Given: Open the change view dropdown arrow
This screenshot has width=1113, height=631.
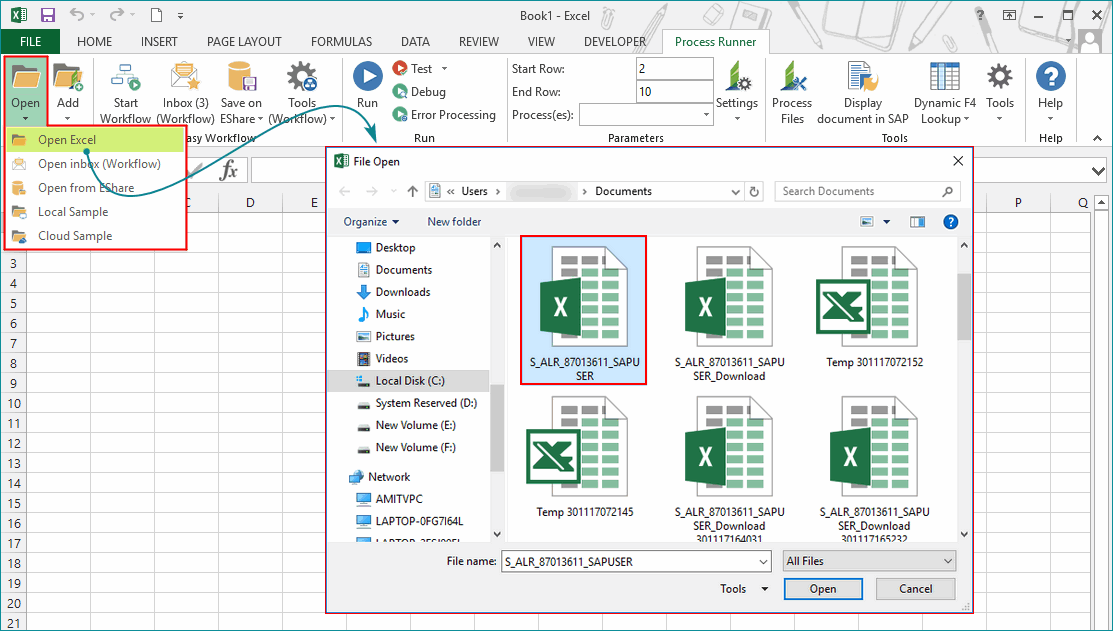Looking at the screenshot, I should pos(887,222).
